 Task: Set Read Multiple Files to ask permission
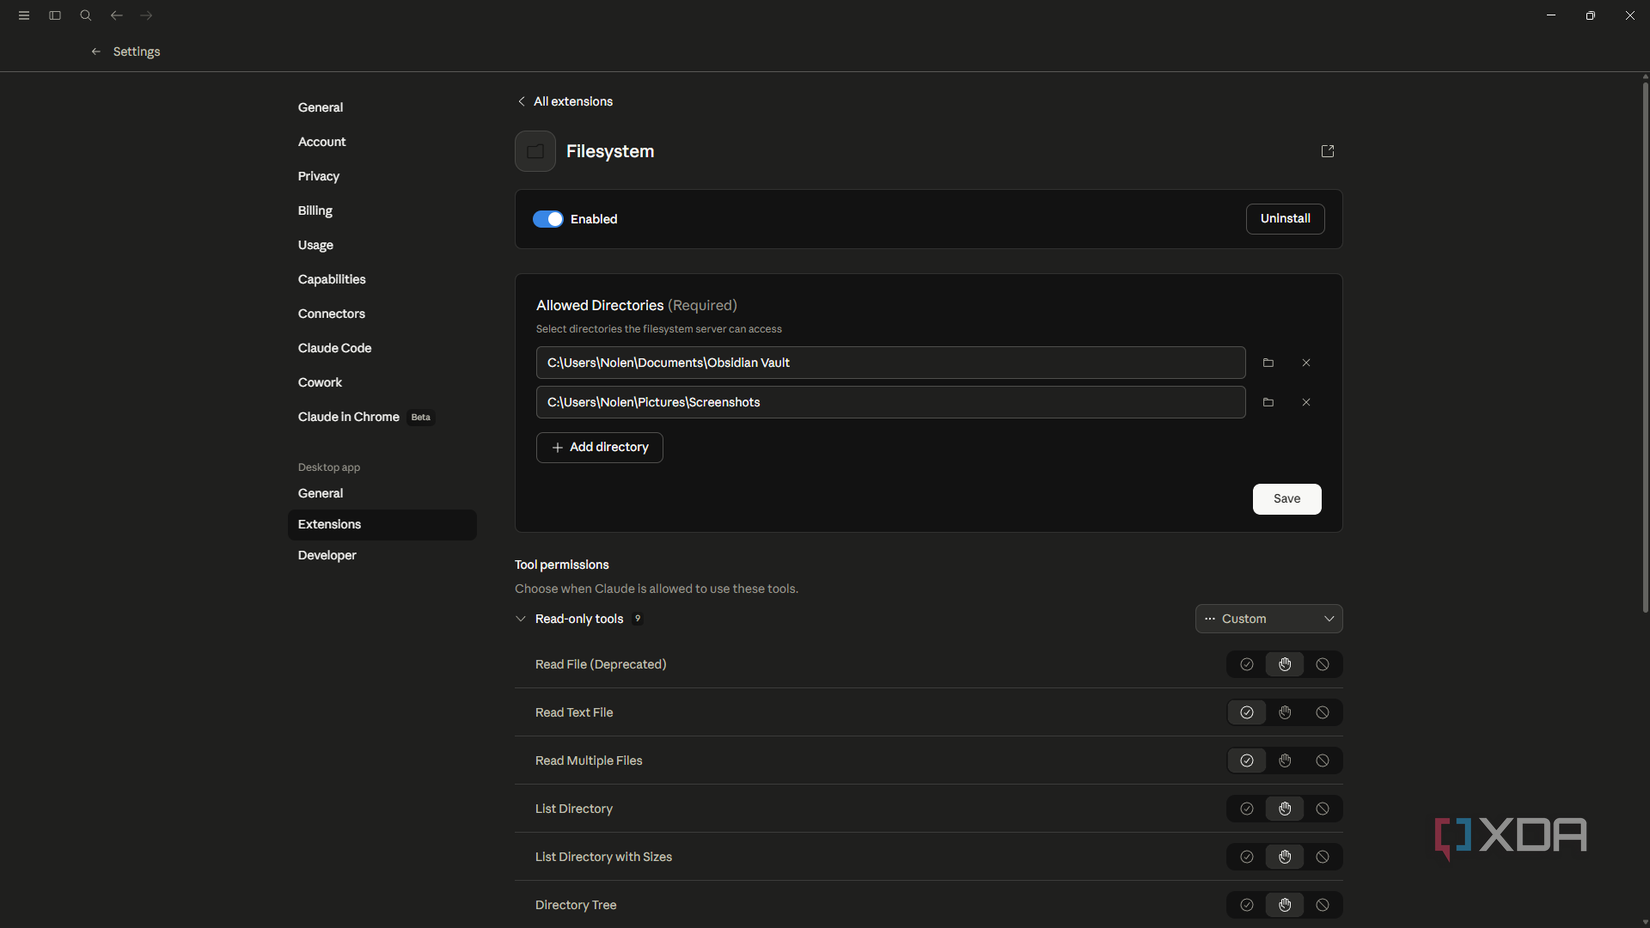click(x=1284, y=761)
